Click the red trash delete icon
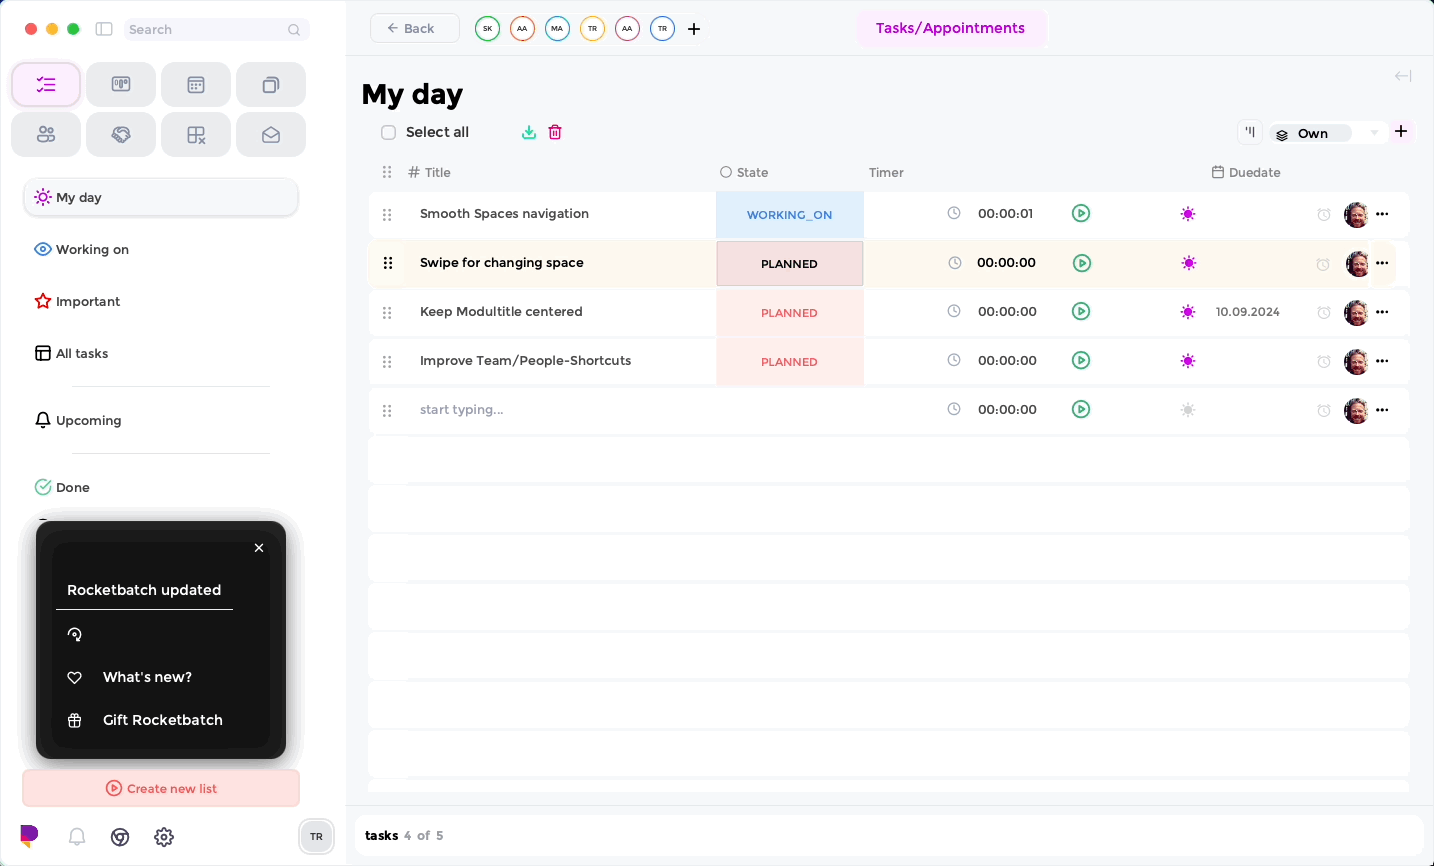The image size is (1434, 866). pyautogui.click(x=555, y=132)
